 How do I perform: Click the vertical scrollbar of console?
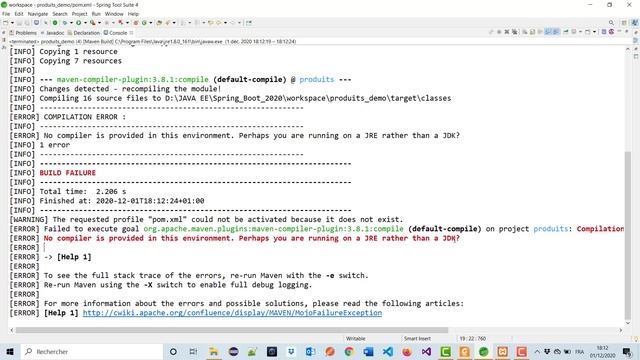coord(628,235)
